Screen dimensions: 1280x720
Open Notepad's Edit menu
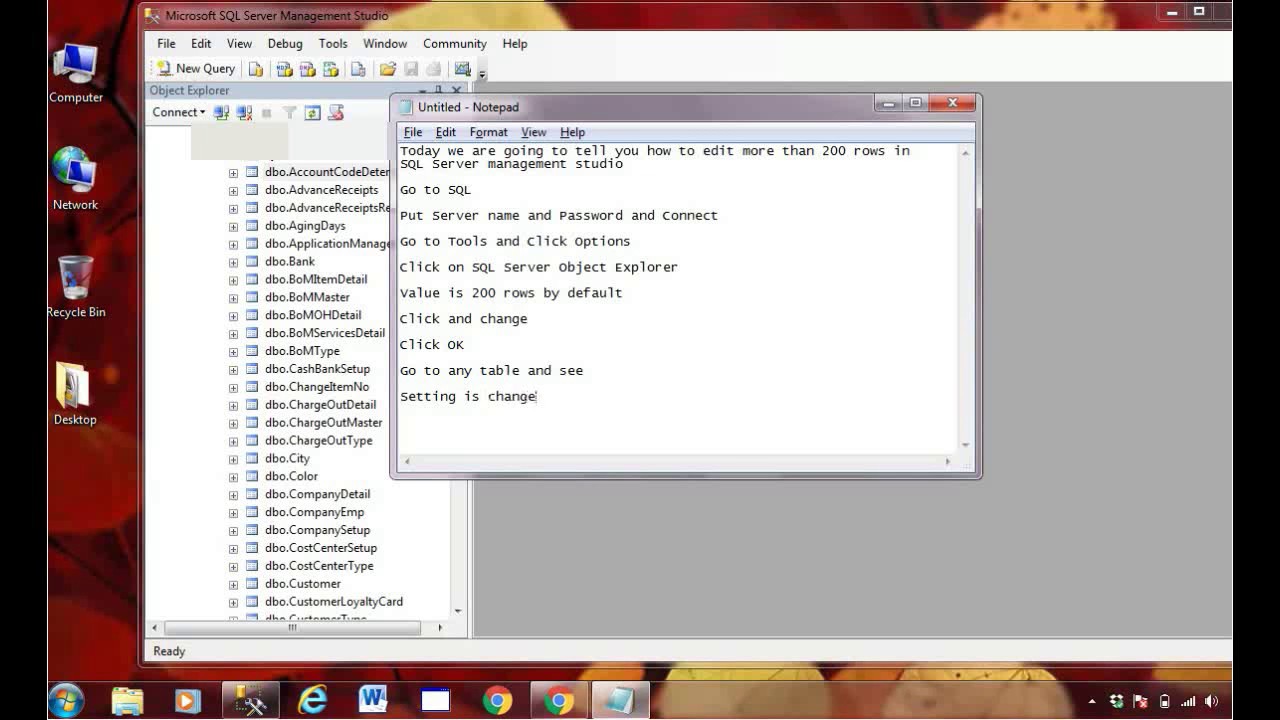click(446, 132)
